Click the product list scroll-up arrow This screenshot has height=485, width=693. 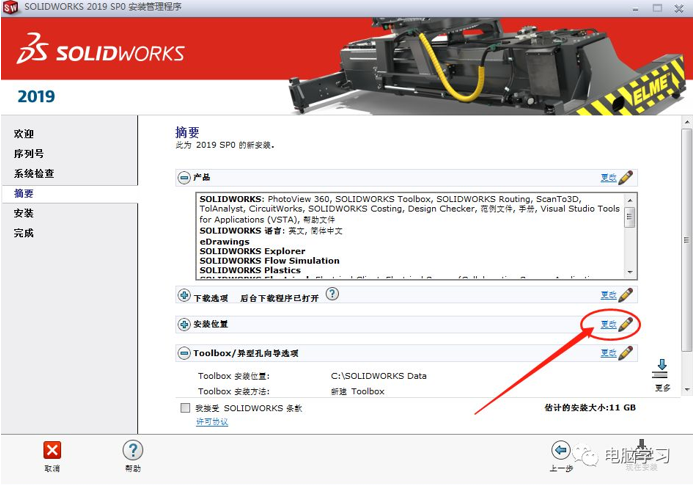click(630, 200)
